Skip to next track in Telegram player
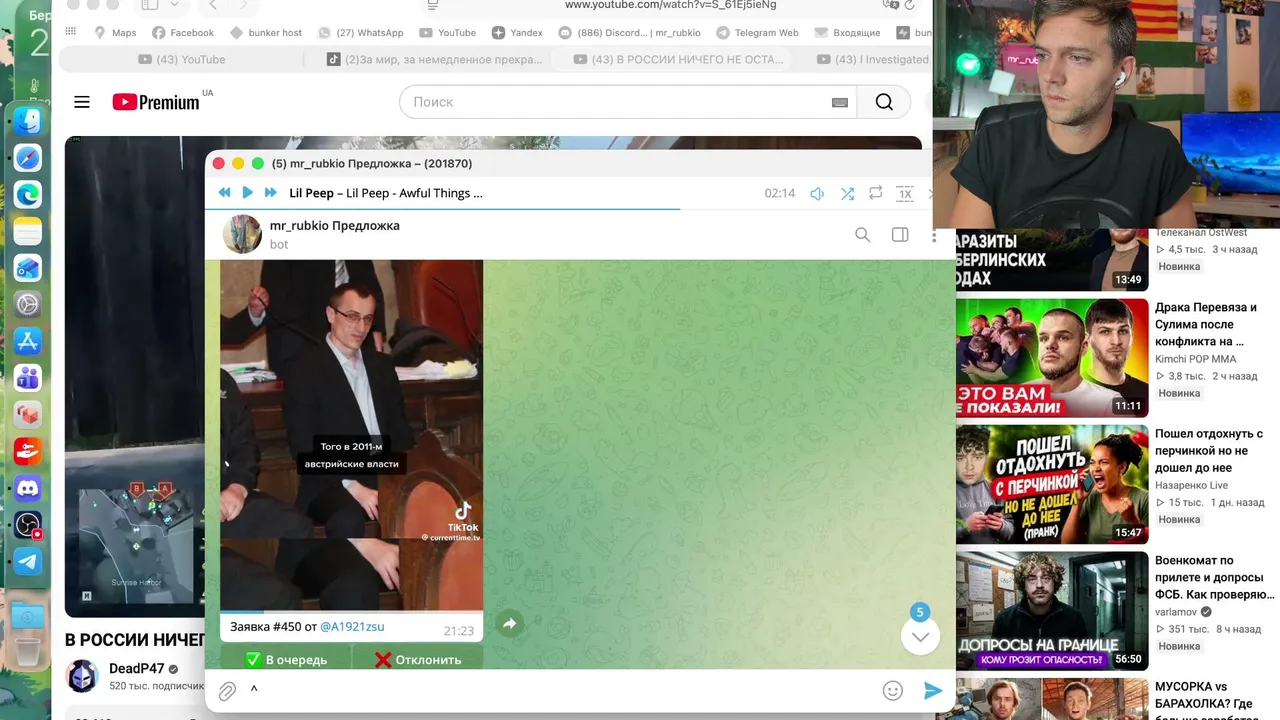 pyautogui.click(x=270, y=193)
